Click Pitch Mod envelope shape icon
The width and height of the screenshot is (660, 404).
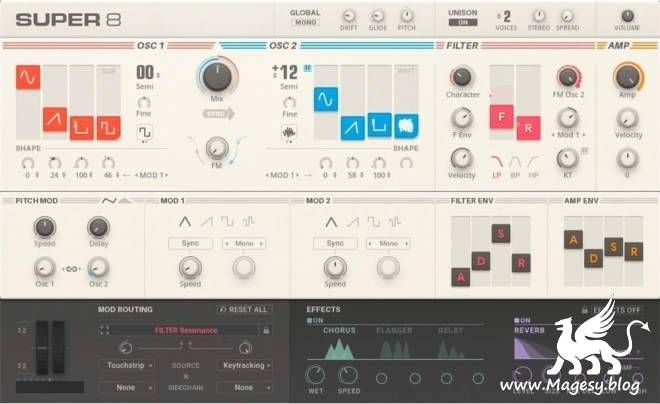pyautogui.click(x=125, y=201)
